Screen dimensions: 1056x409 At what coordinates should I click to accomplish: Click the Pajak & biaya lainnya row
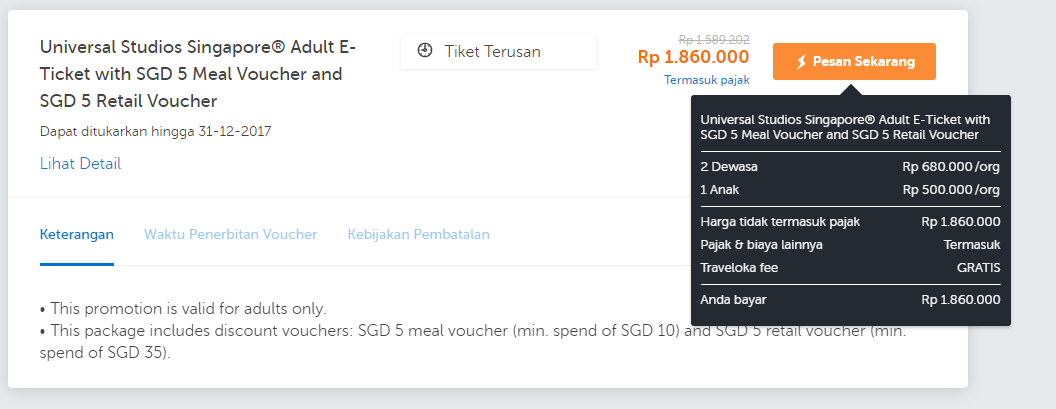(x=850, y=244)
